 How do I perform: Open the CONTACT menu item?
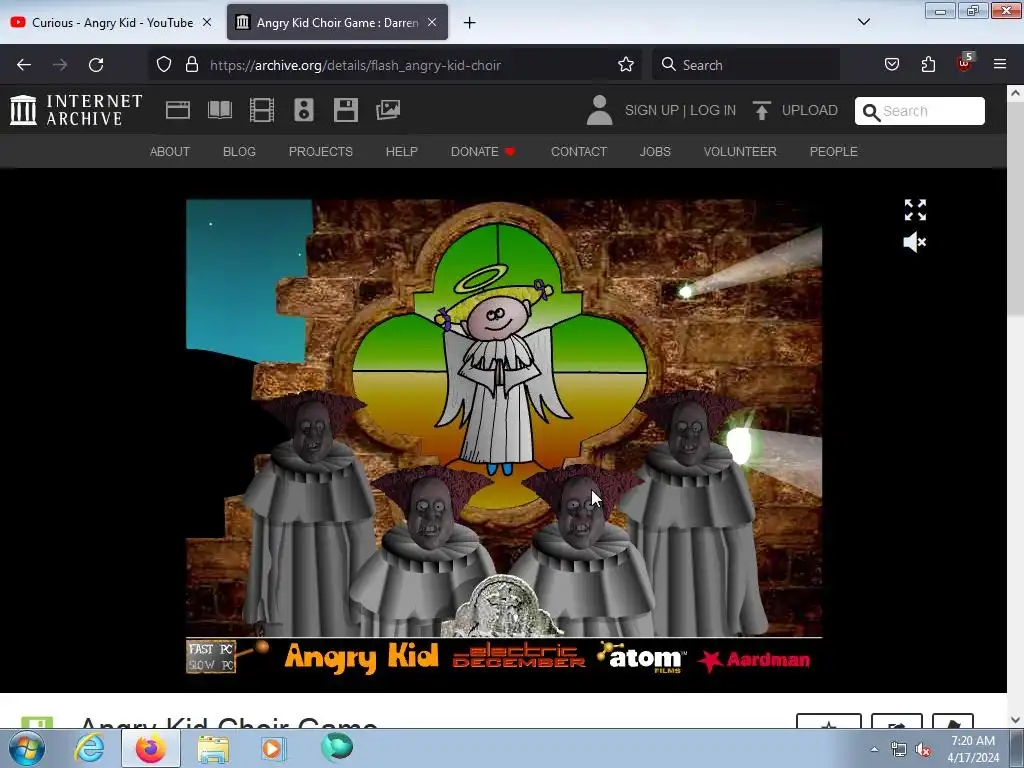click(579, 152)
